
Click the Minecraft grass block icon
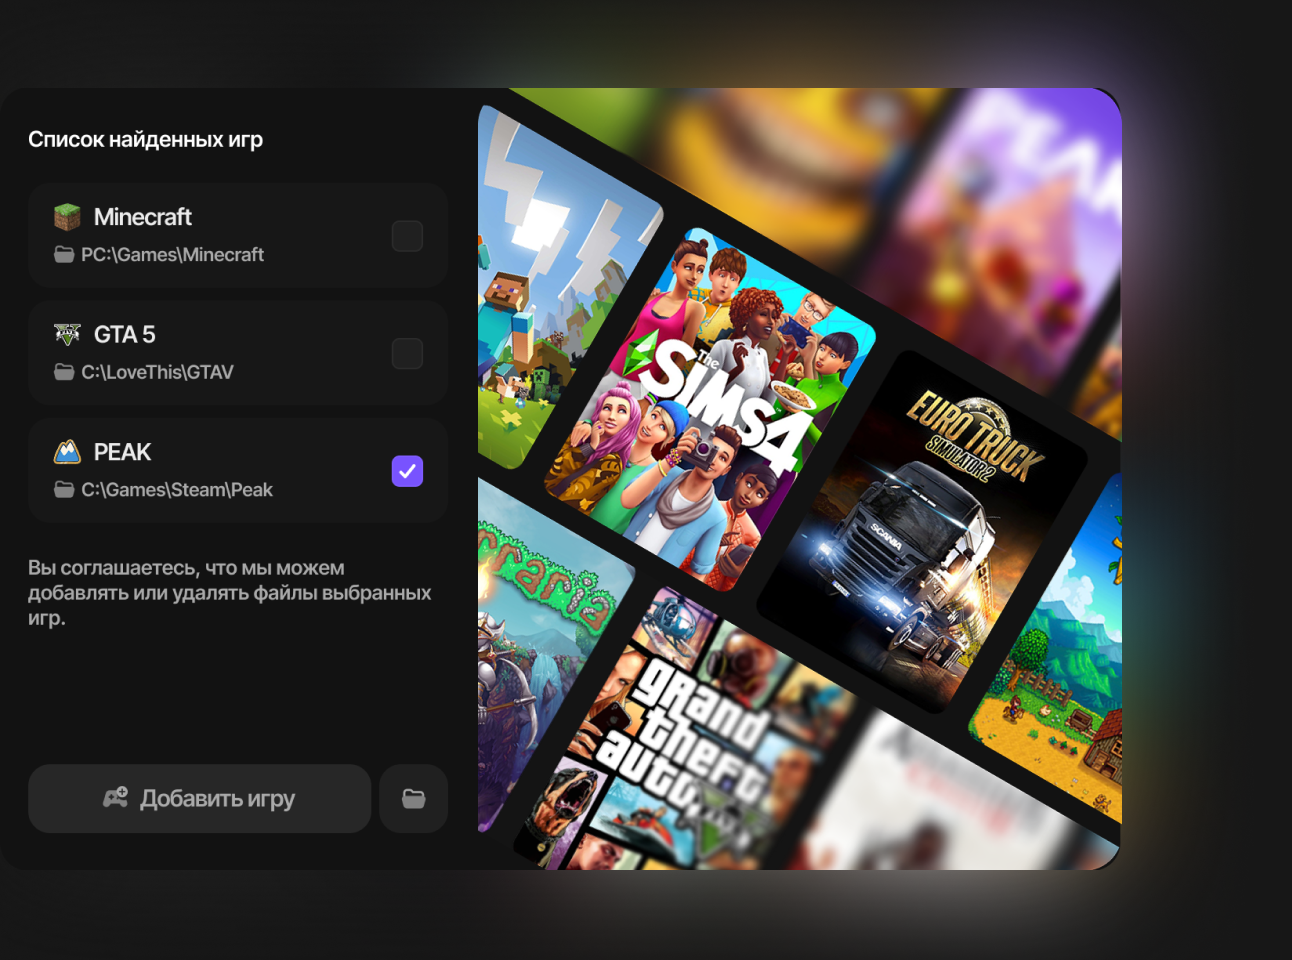67,217
